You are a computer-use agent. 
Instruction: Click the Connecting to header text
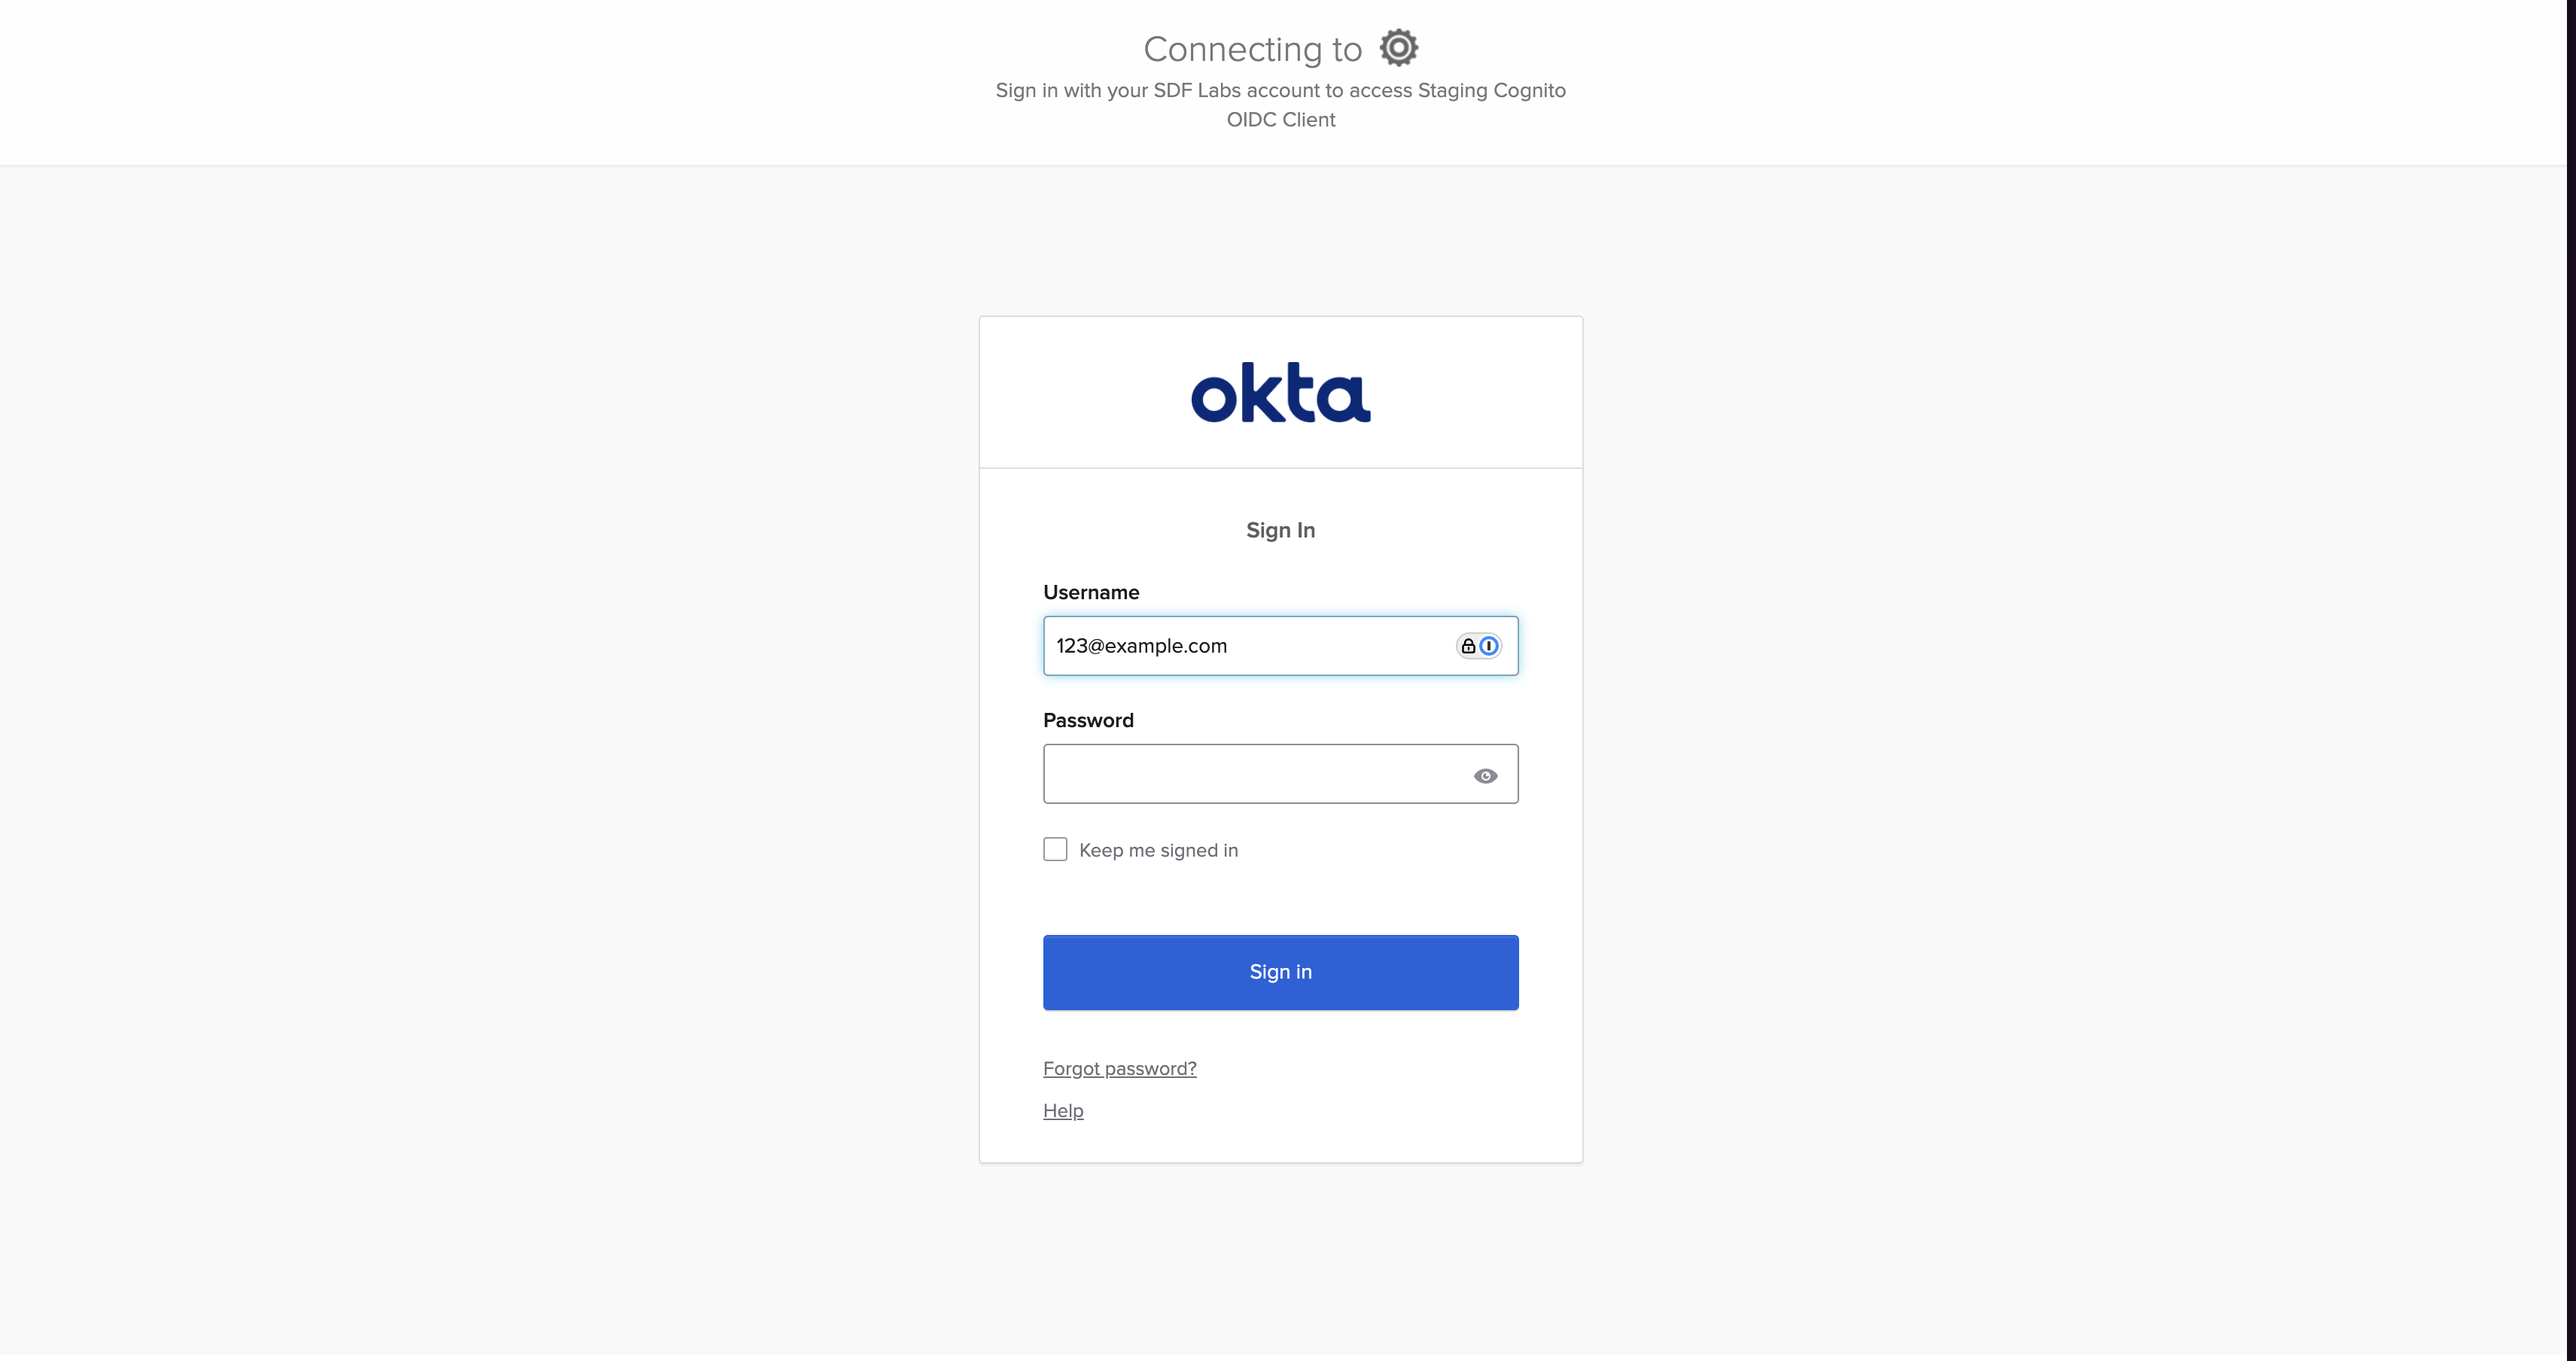point(1252,49)
